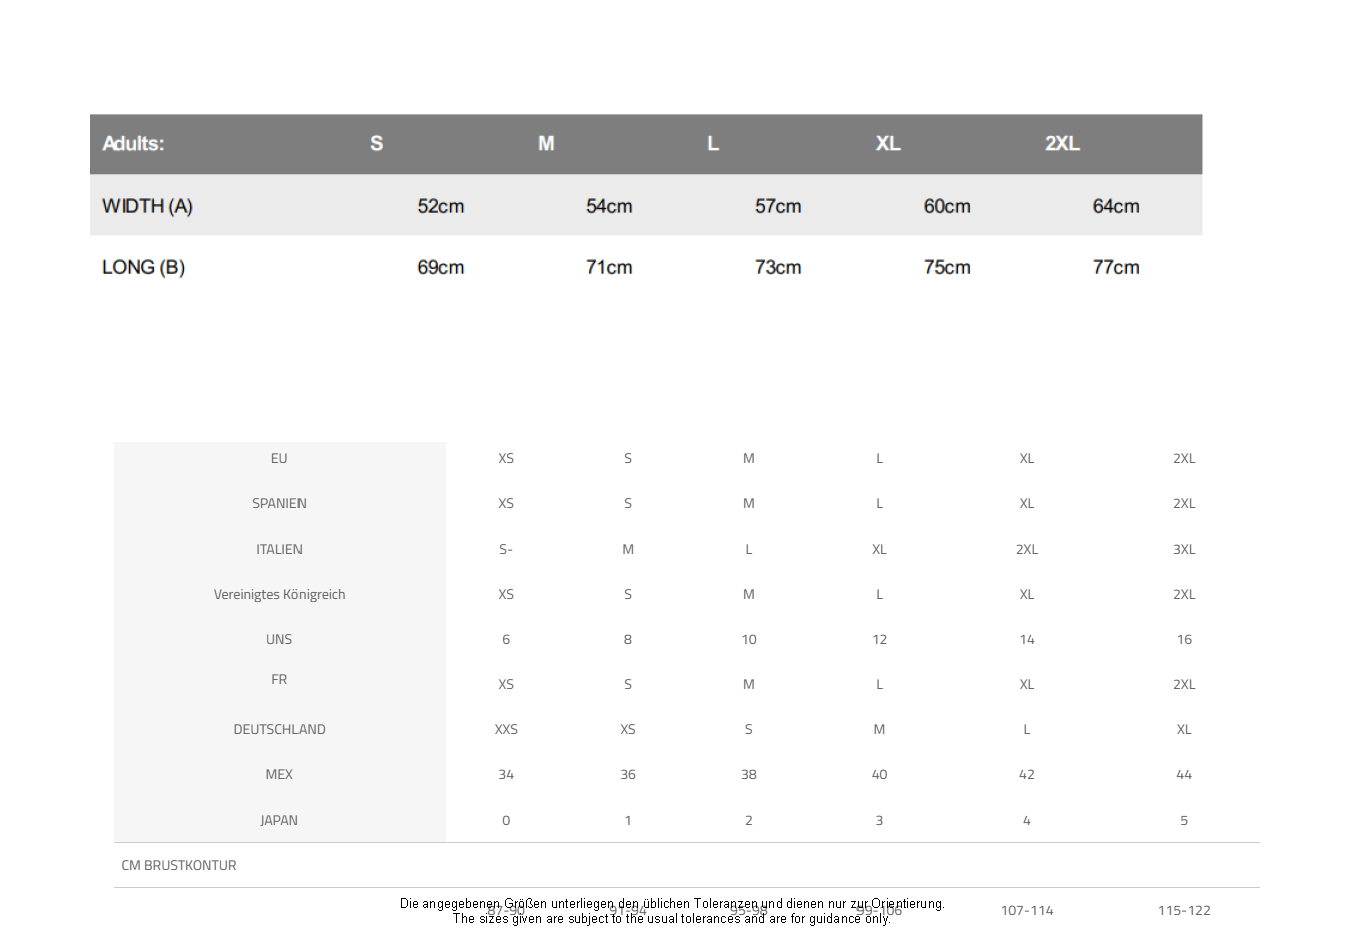
Task: Click the XS cell in the EU row
Action: pyautogui.click(x=506, y=458)
